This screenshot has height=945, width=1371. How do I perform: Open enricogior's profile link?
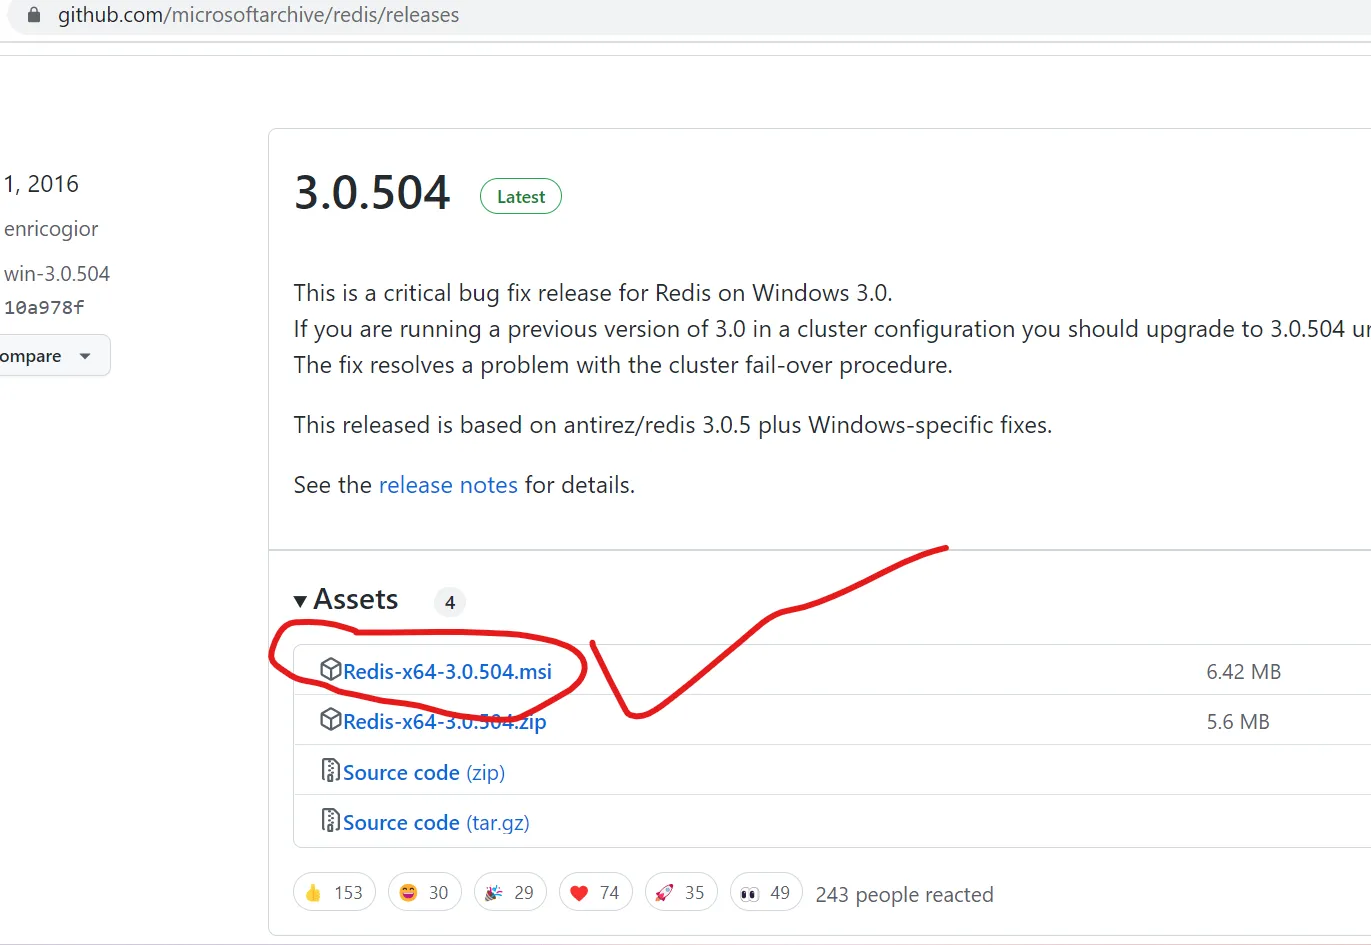(51, 229)
